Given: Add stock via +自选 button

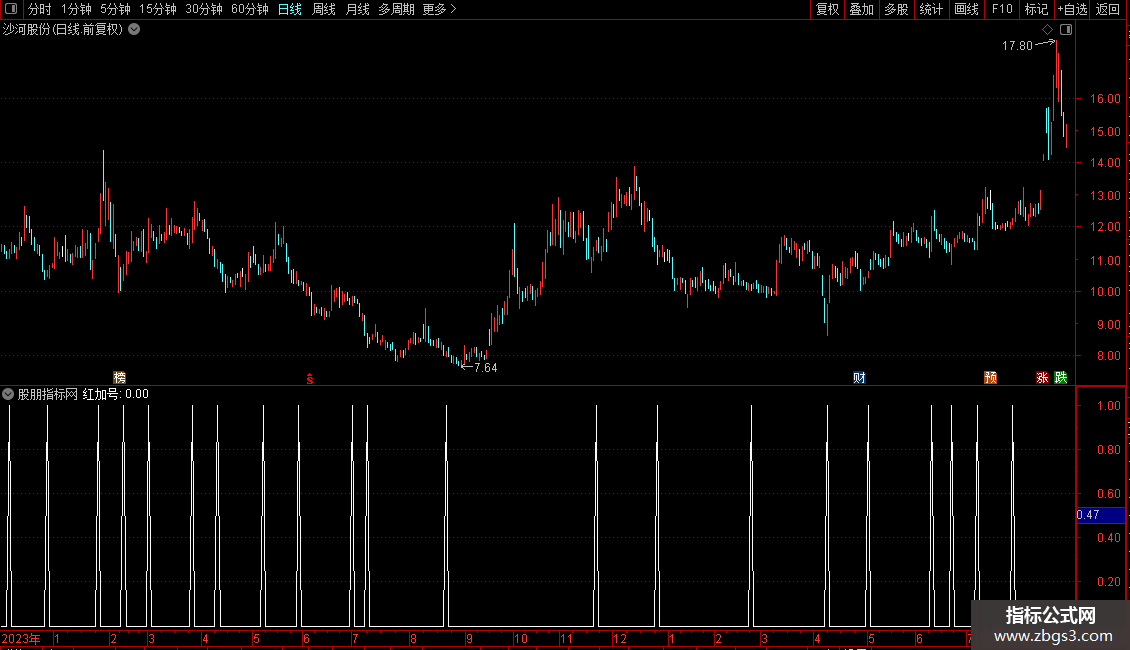Looking at the screenshot, I should coord(1072,9).
